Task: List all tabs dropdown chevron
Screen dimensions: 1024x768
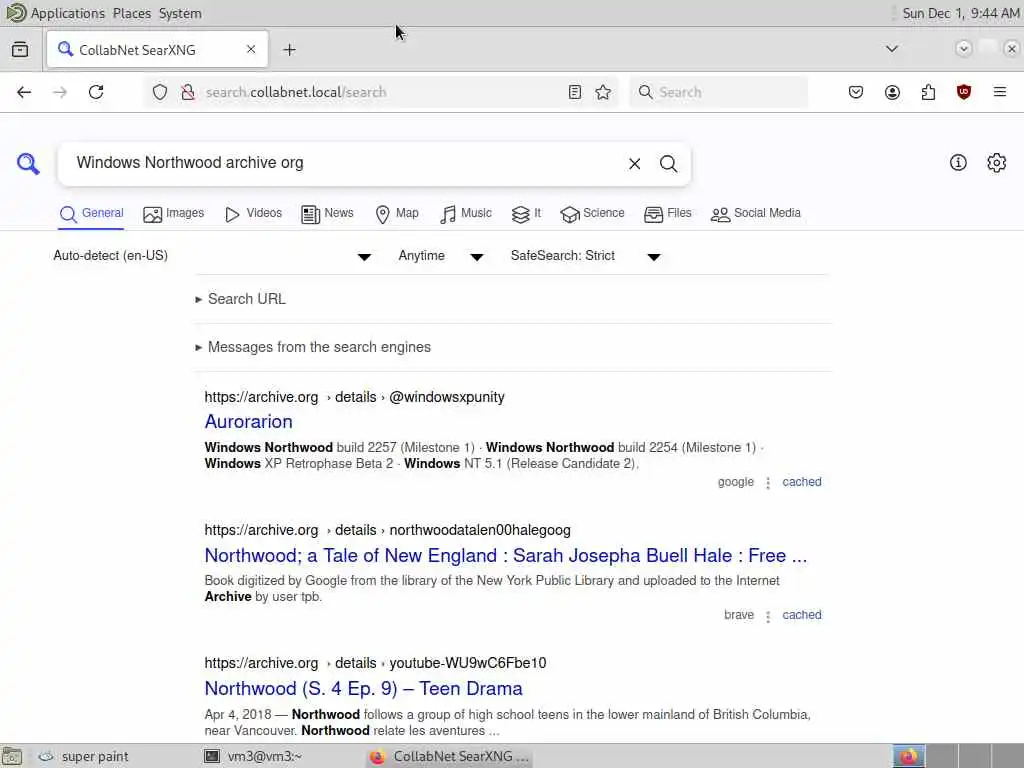Action: pos(891,49)
